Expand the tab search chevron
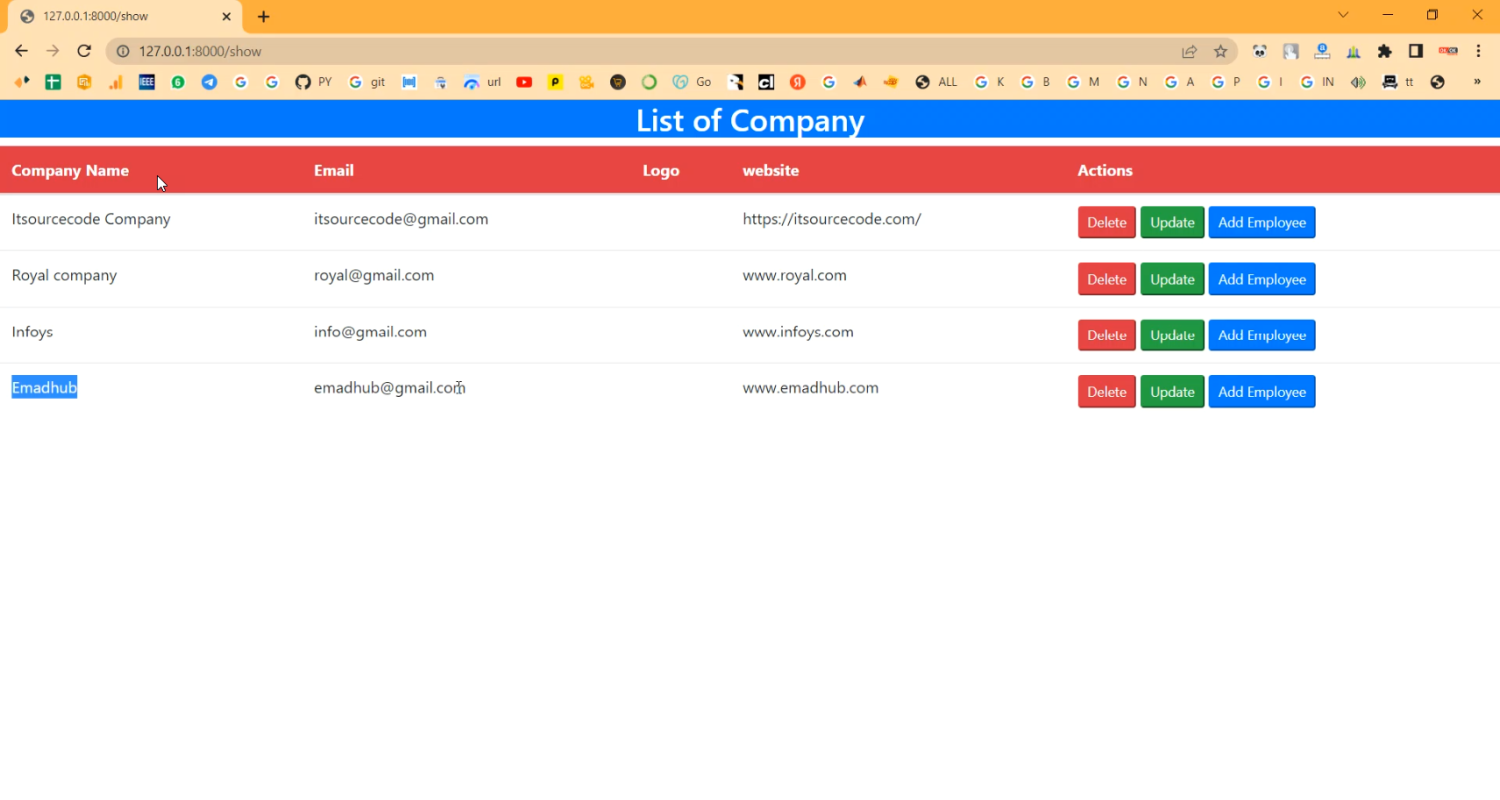The width and height of the screenshot is (1500, 800). coord(1343,15)
